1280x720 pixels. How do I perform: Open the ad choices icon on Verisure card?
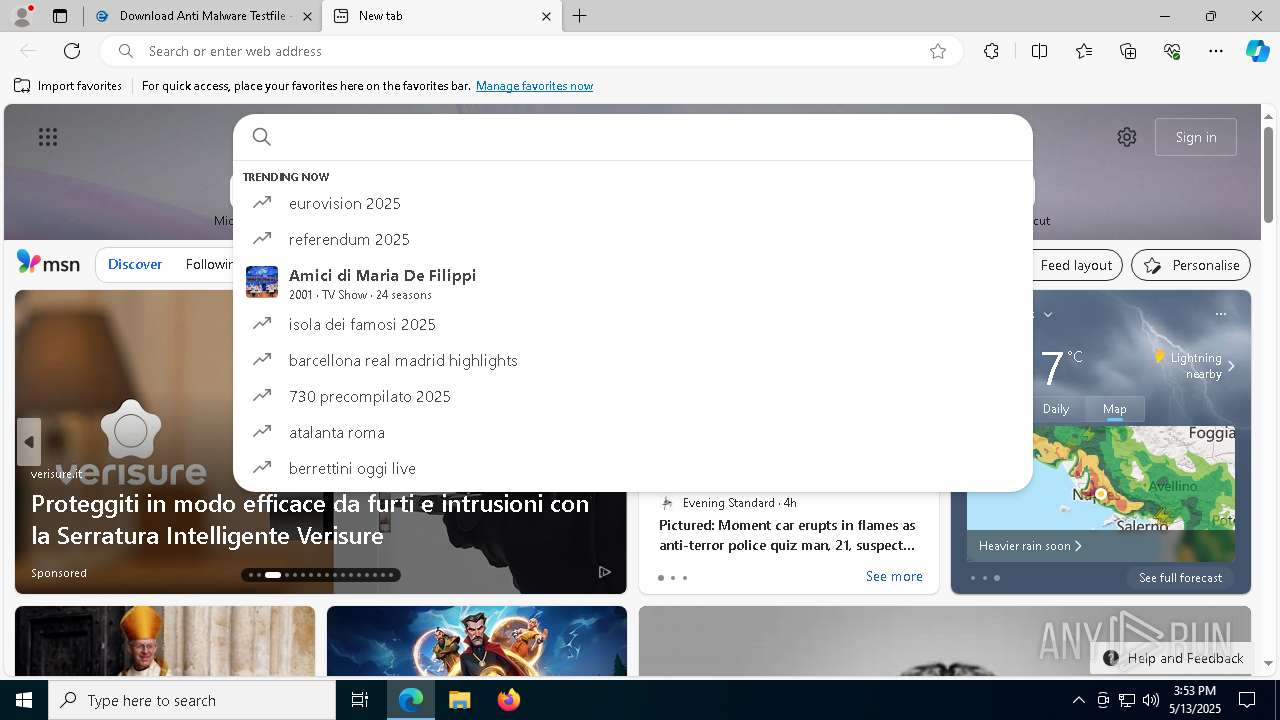pyautogui.click(x=604, y=572)
